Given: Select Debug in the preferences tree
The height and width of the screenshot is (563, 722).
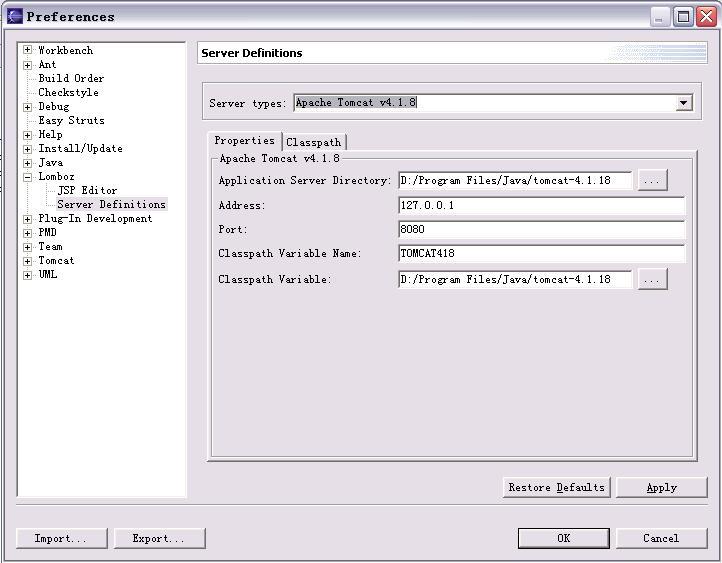Looking at the screenshot, I should coord(53,106).
